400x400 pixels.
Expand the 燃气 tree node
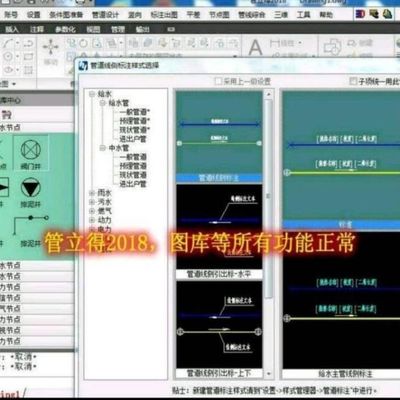coord(92,211)
